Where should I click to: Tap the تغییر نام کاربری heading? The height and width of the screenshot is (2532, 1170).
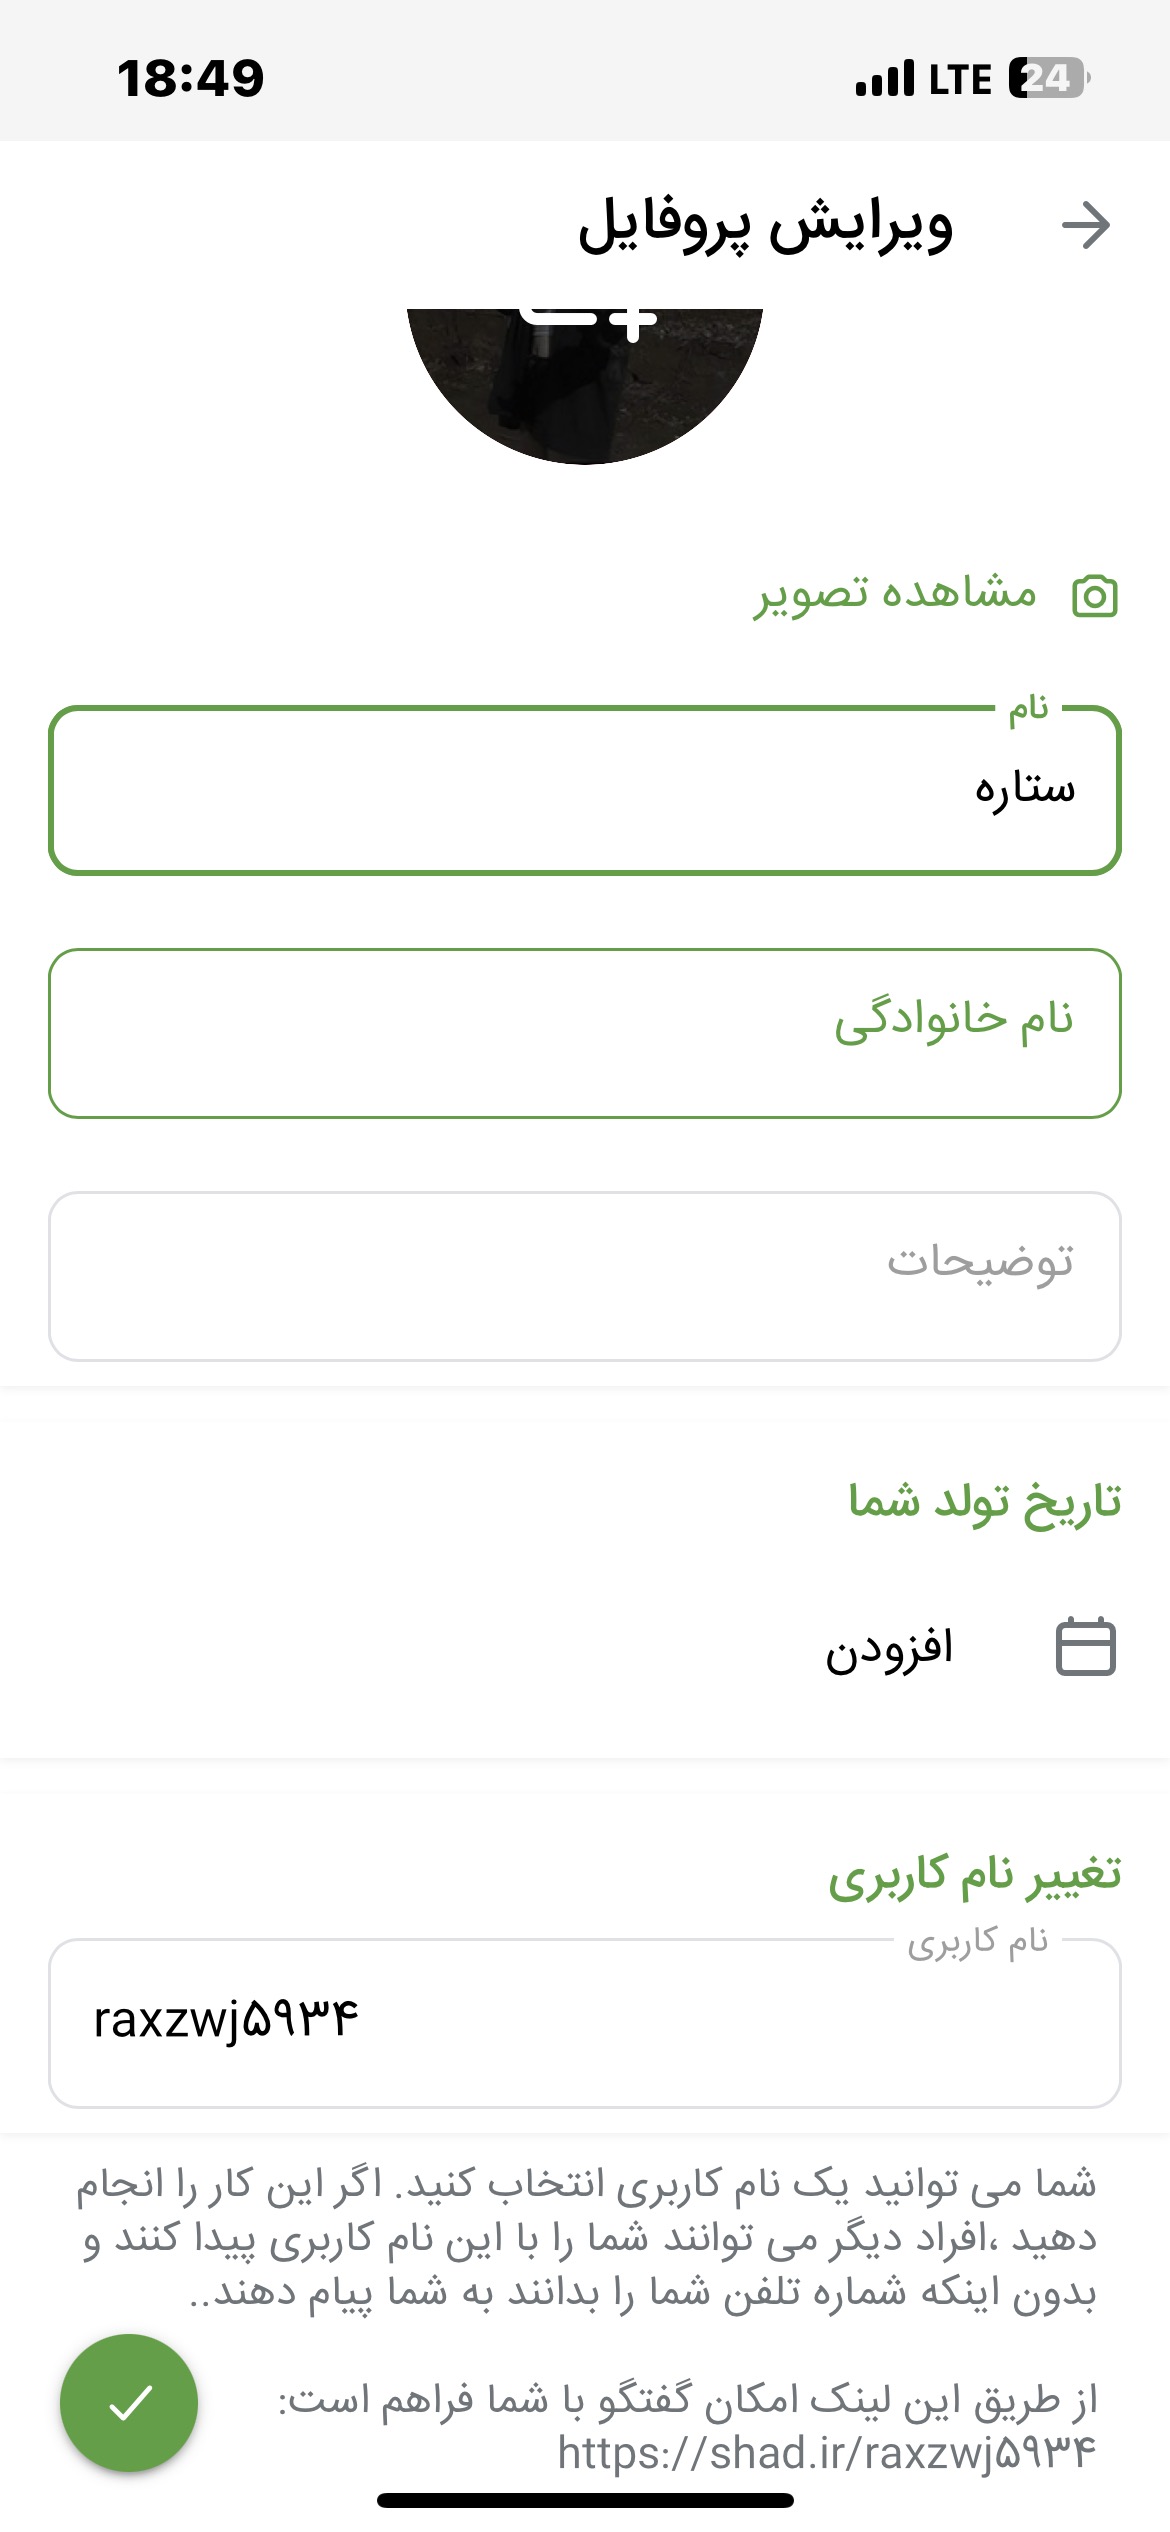click(x=975, y=1874)
